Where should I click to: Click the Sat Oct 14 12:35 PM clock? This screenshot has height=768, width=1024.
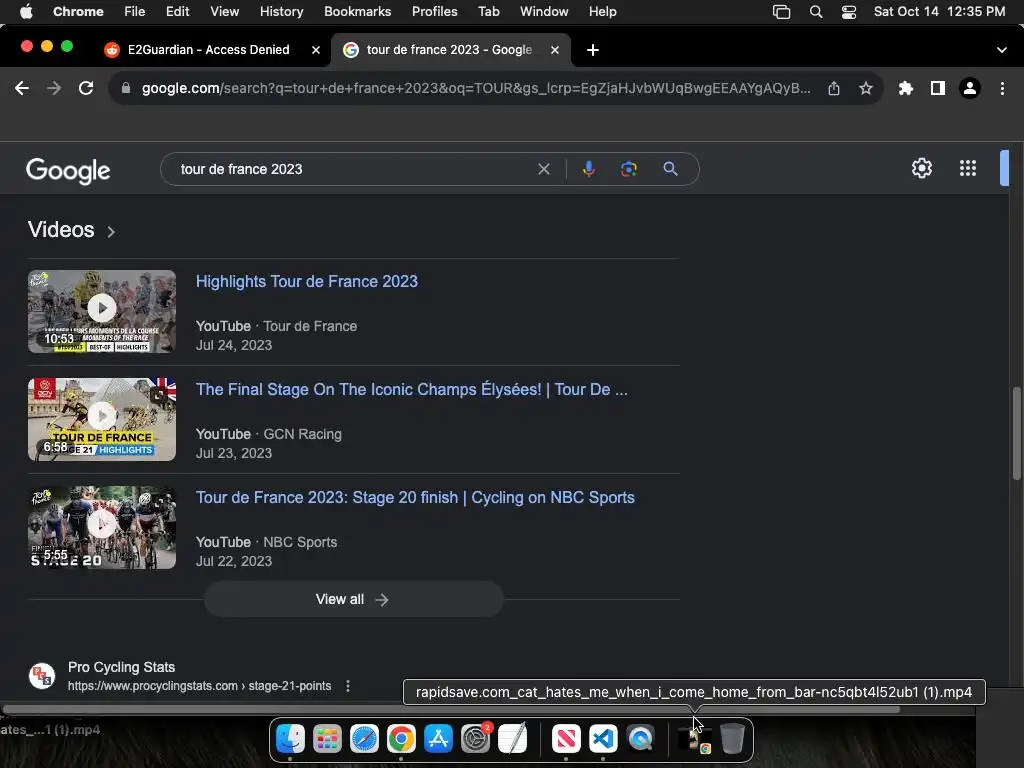pyautogui.click(x=939, y=11)
